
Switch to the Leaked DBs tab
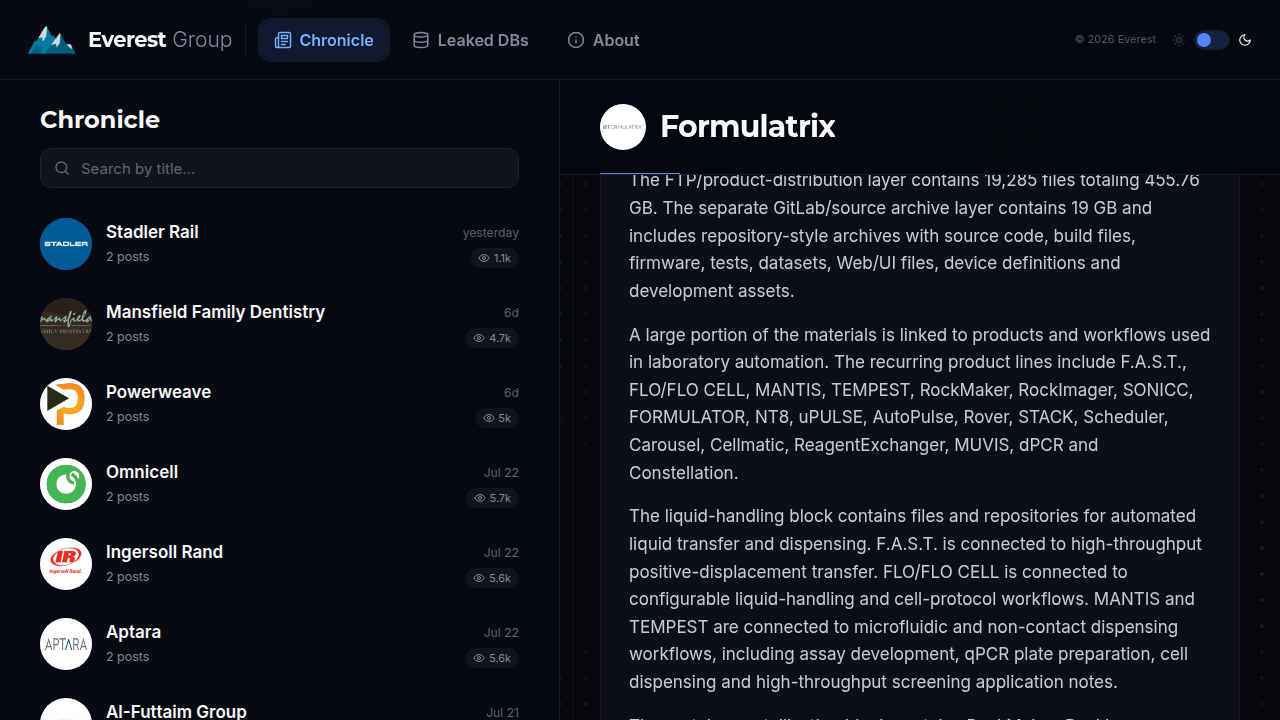click(471, 40)
